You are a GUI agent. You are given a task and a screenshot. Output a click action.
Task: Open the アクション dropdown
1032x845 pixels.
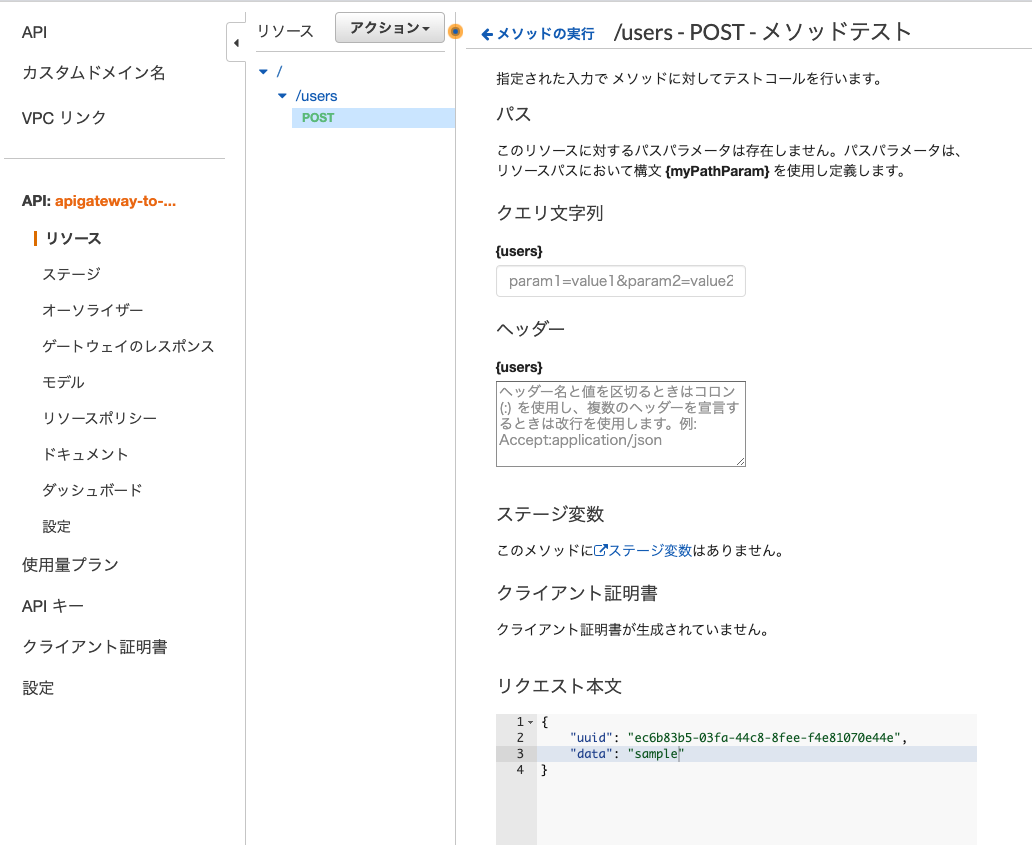(x=388, y=27)
